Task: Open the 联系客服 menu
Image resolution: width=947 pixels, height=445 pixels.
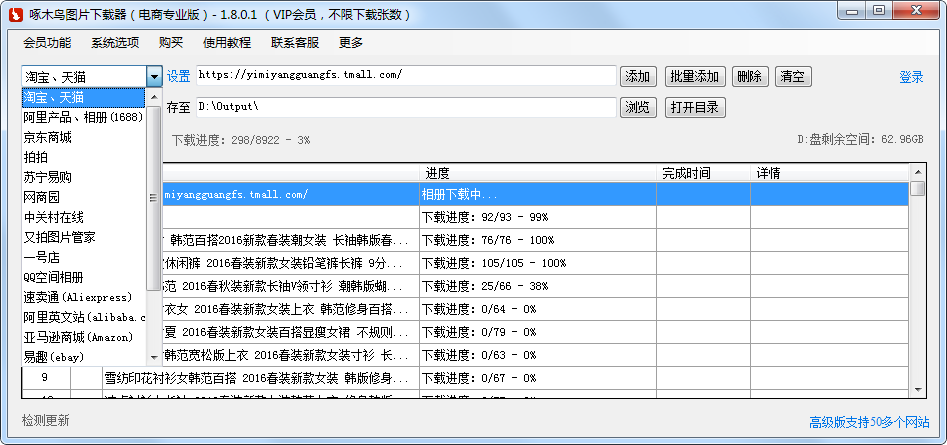Action: 295,43
